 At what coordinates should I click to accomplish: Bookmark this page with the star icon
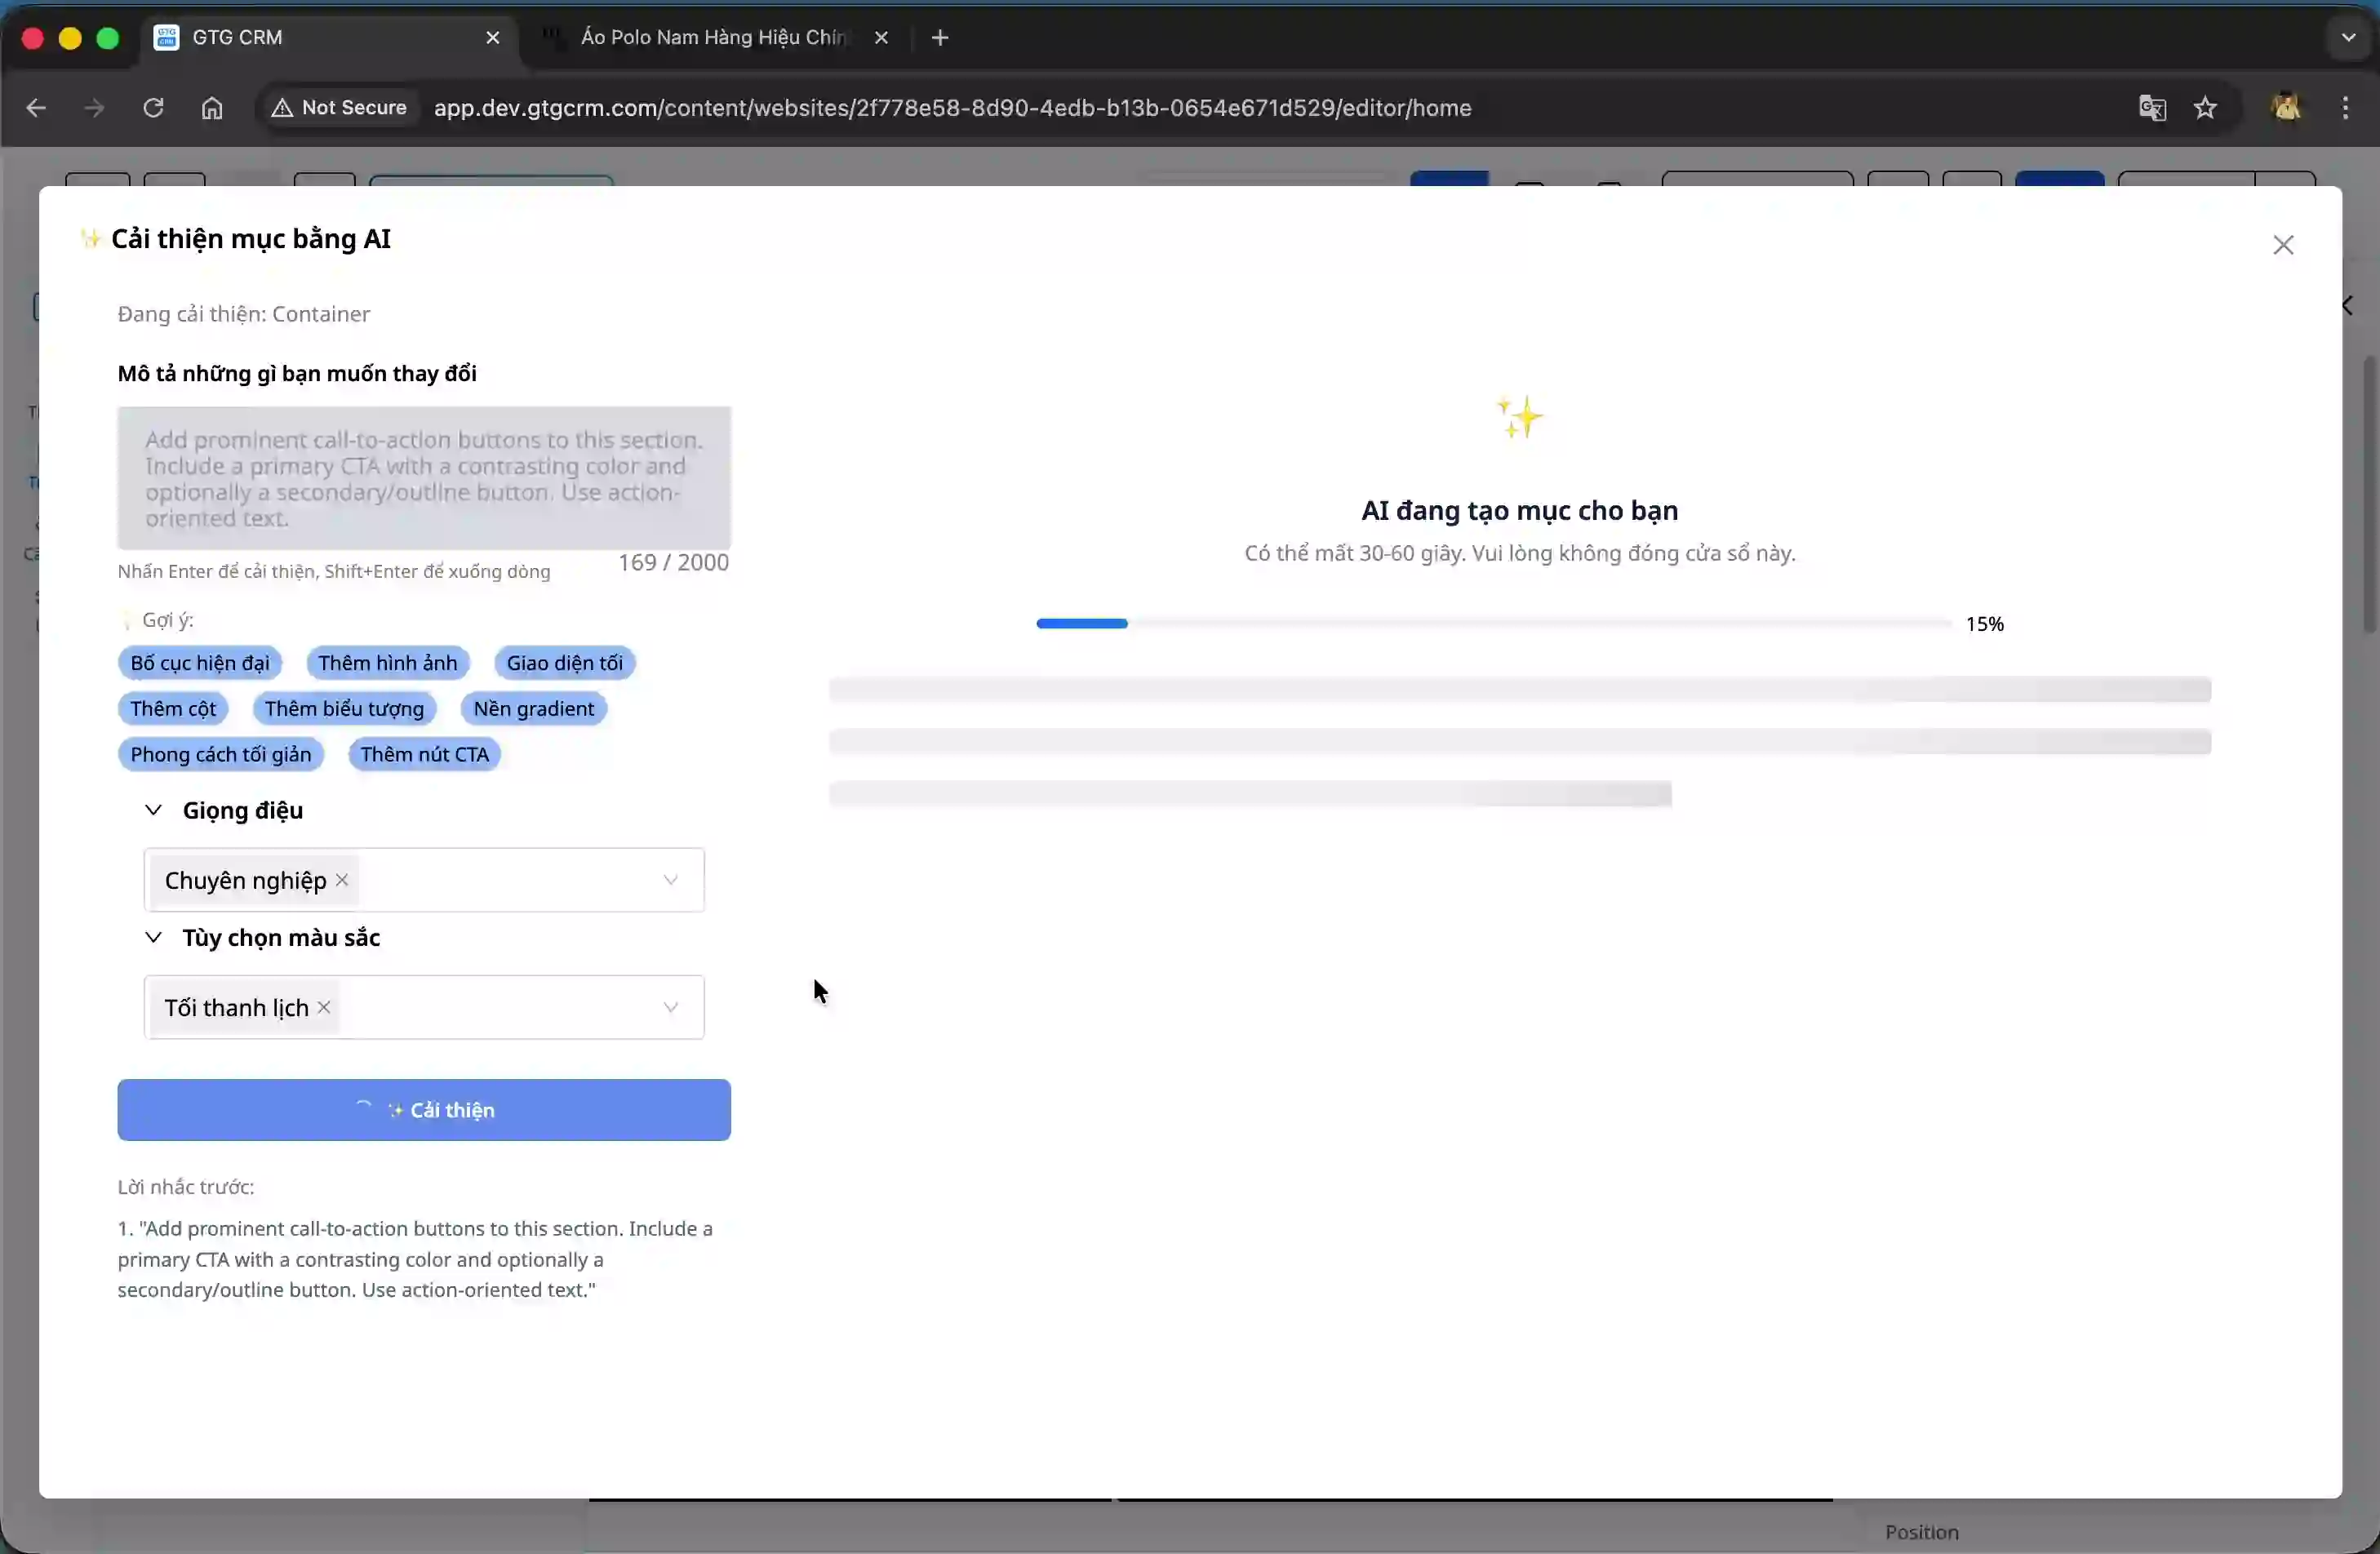pyautogui.click(x=2205, y=108)
